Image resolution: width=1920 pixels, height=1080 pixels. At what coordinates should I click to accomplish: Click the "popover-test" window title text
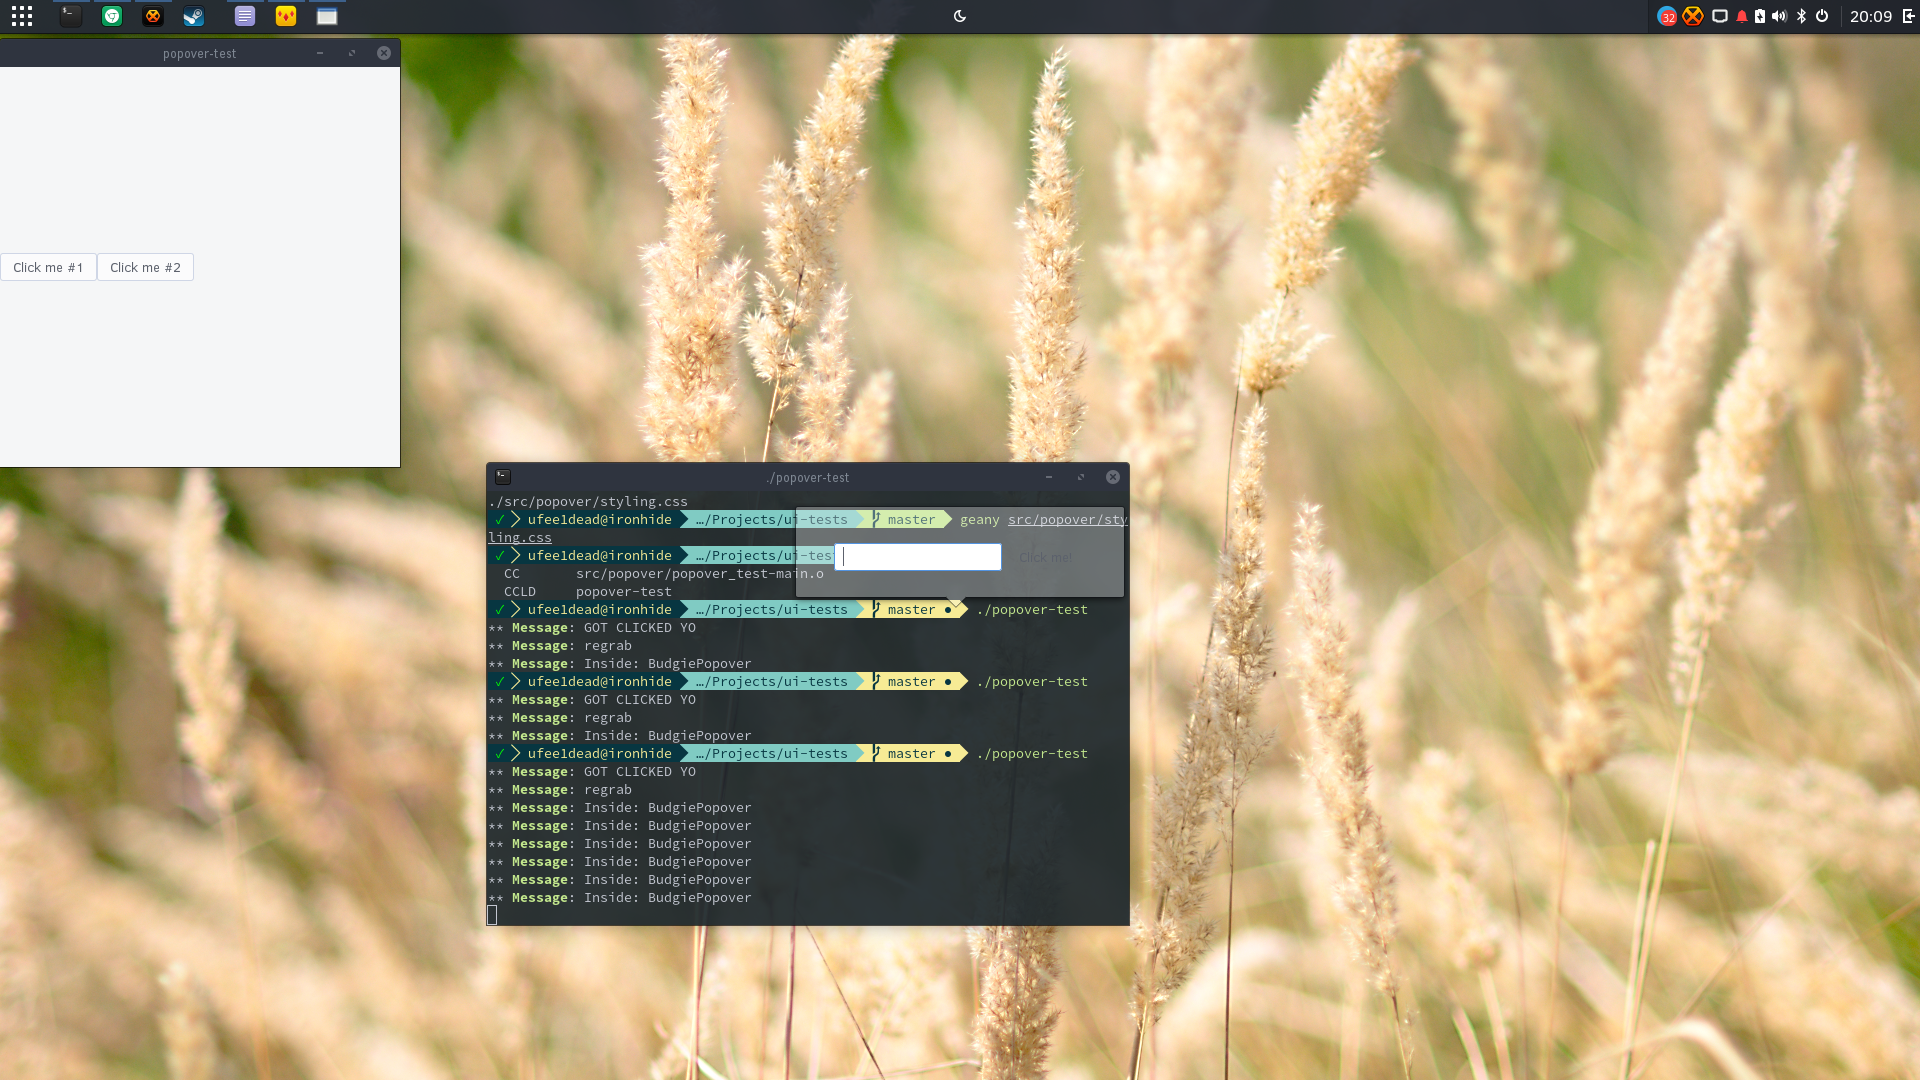(200, 54)
